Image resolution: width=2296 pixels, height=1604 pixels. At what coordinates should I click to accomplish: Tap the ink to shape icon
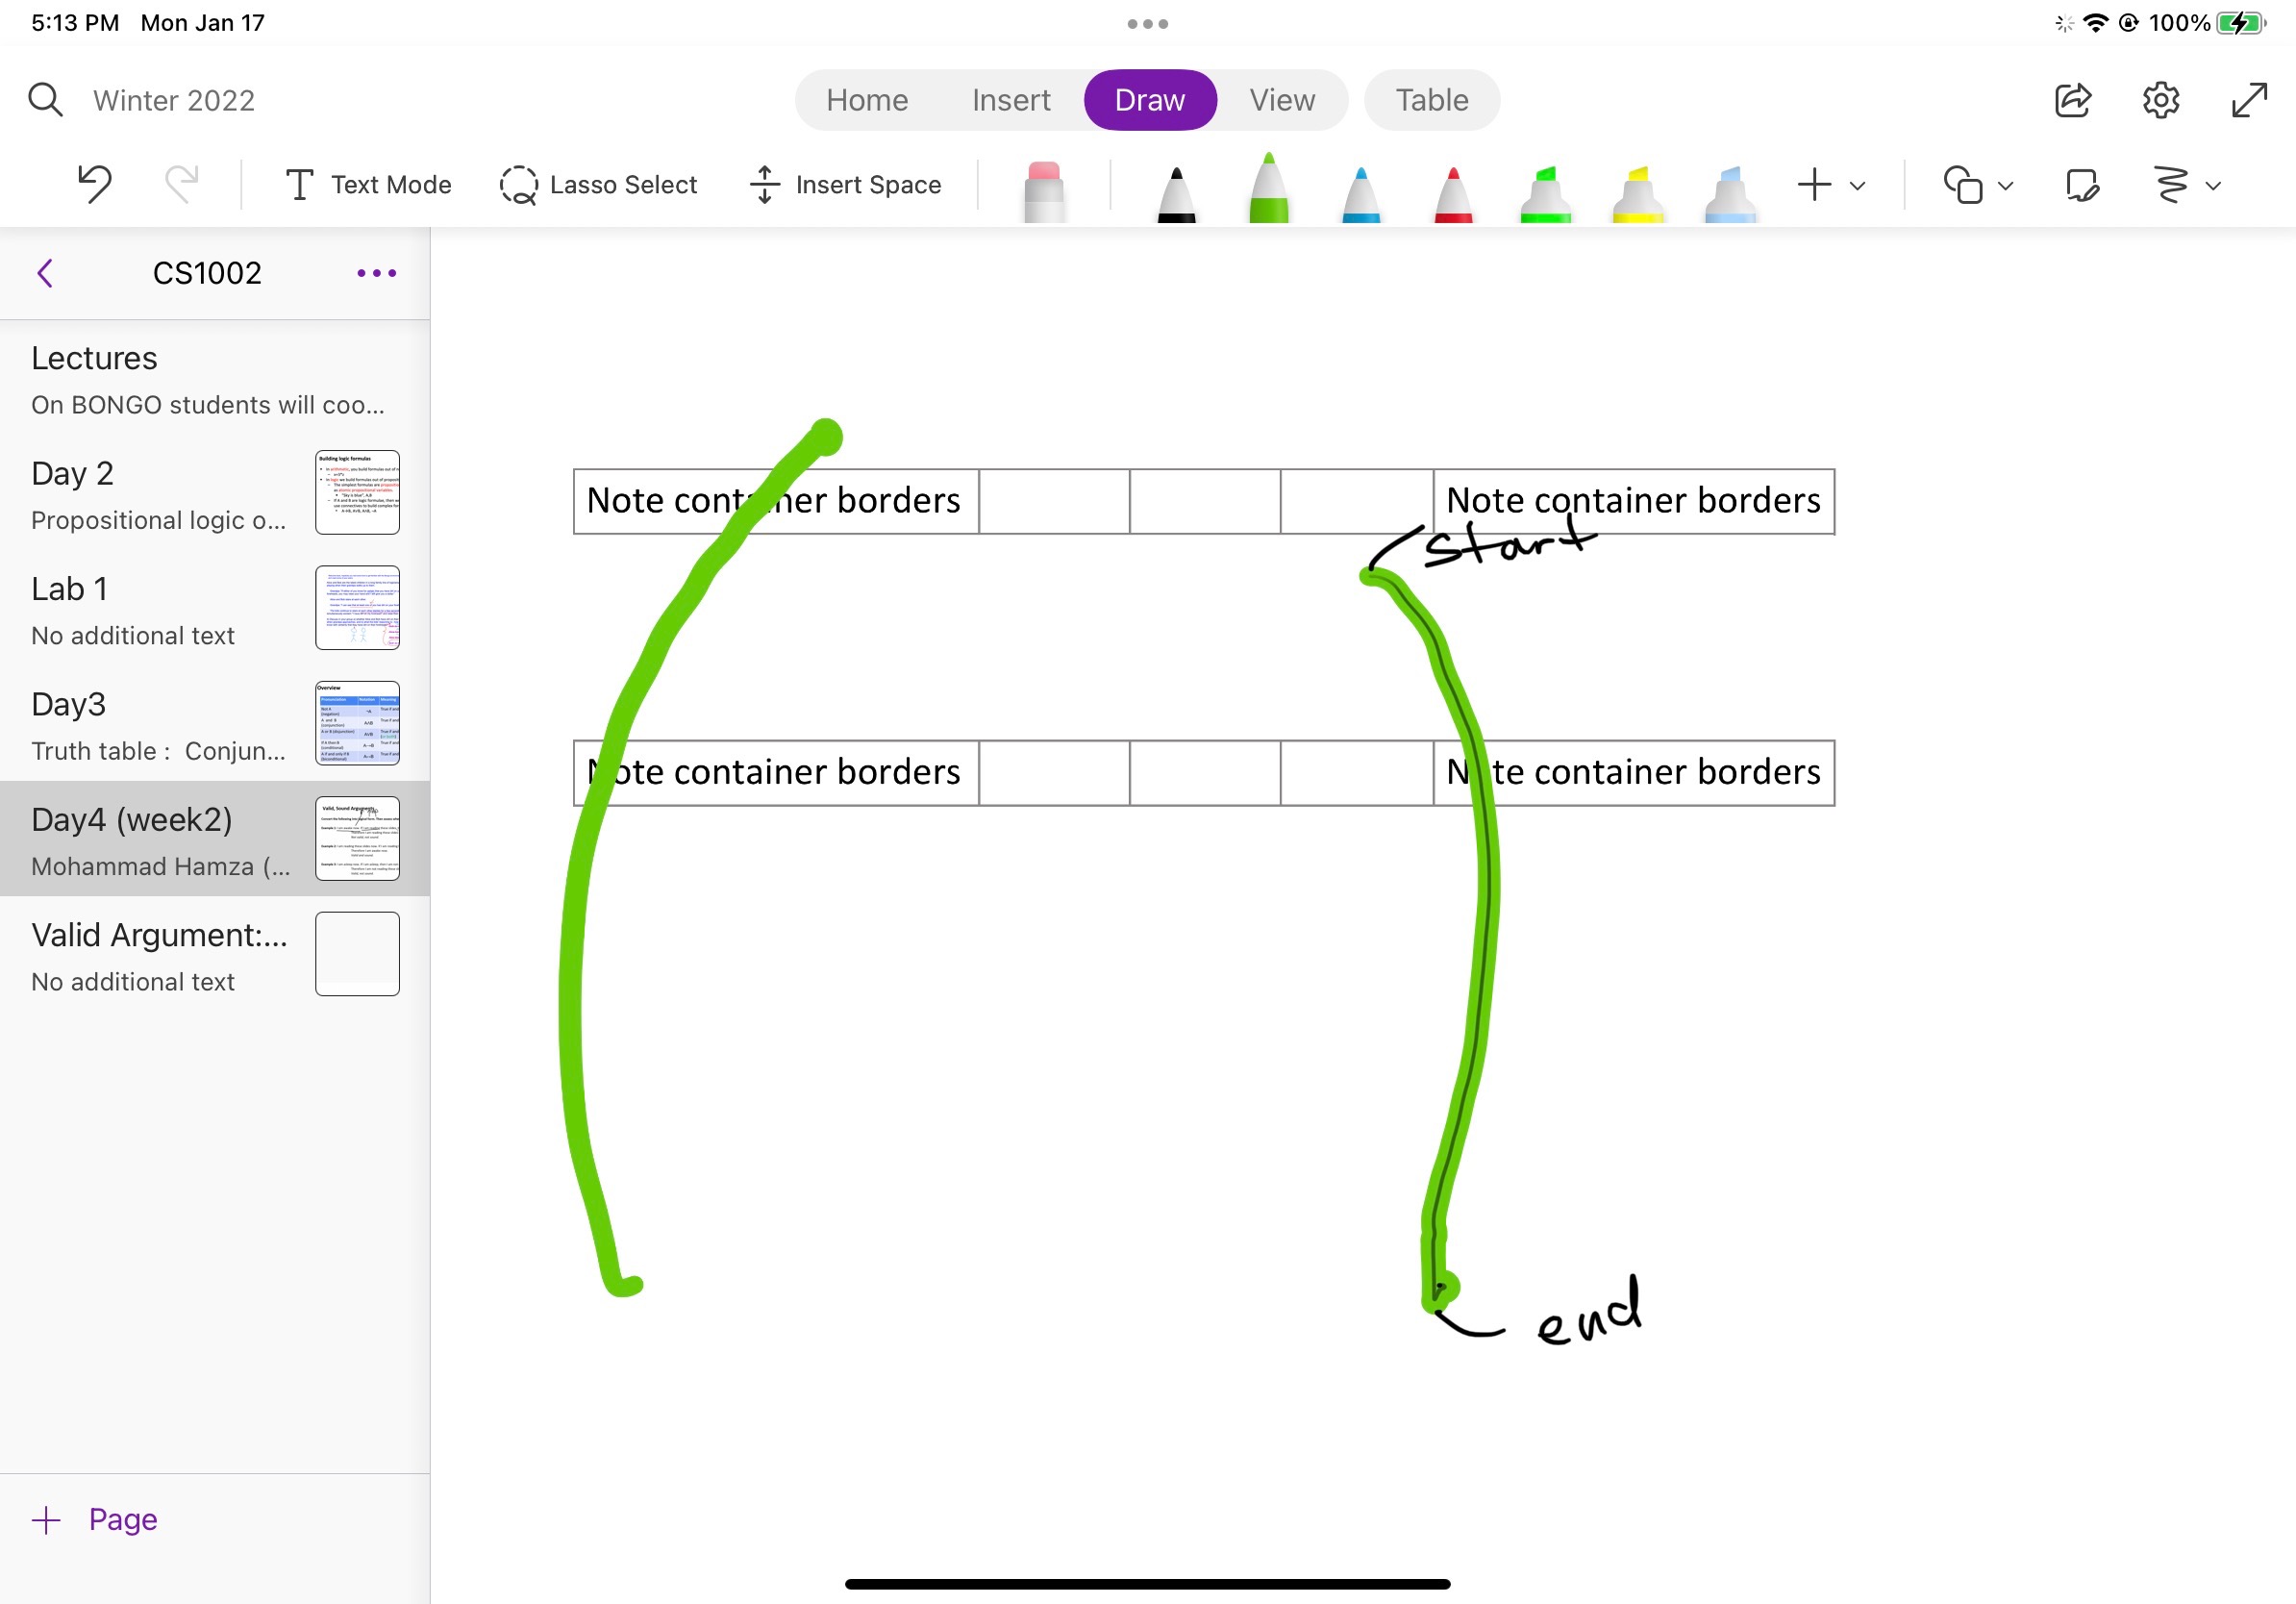pos(2081,185)
